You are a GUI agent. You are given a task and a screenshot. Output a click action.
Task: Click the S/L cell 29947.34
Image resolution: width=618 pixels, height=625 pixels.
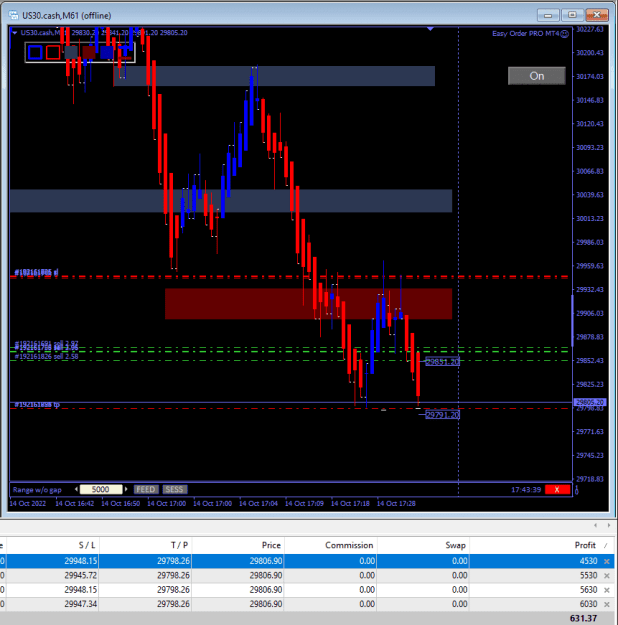[81, 604]
